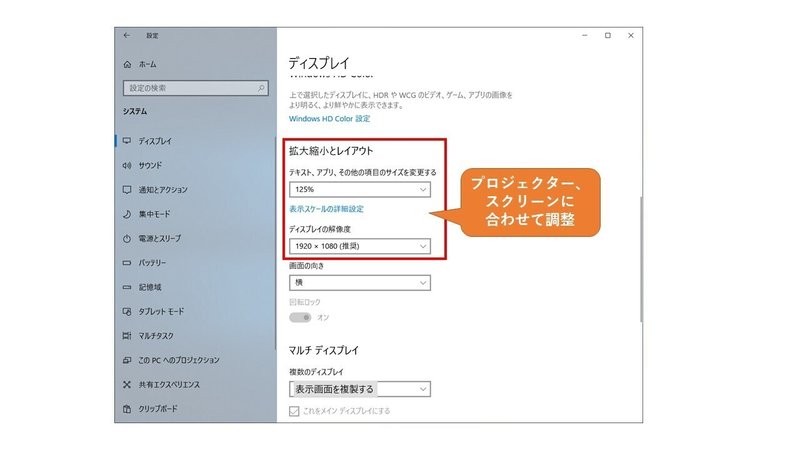The image size is (800, 450).
Task: Open the 1920 × 1080 resolution dropdown
Action: [360, 246]
